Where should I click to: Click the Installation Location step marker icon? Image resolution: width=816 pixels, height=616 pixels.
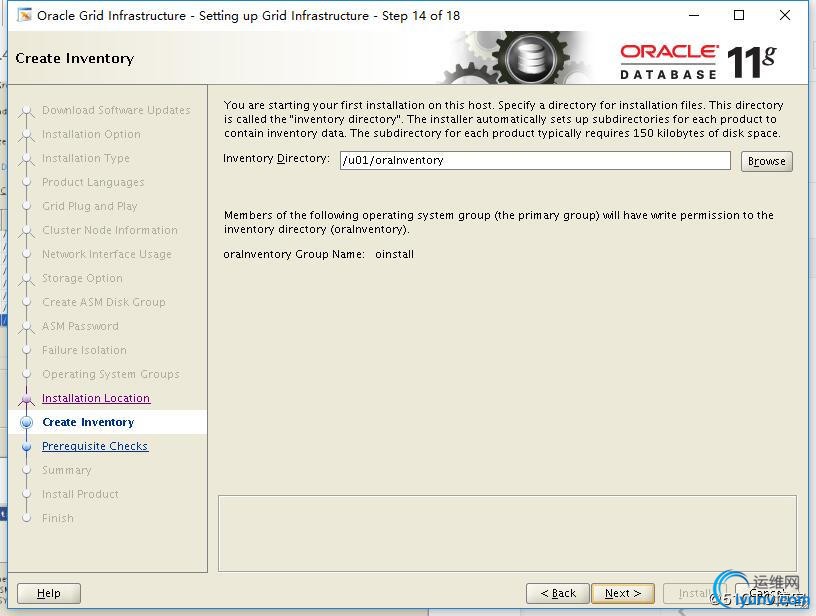tap(27, 399)
